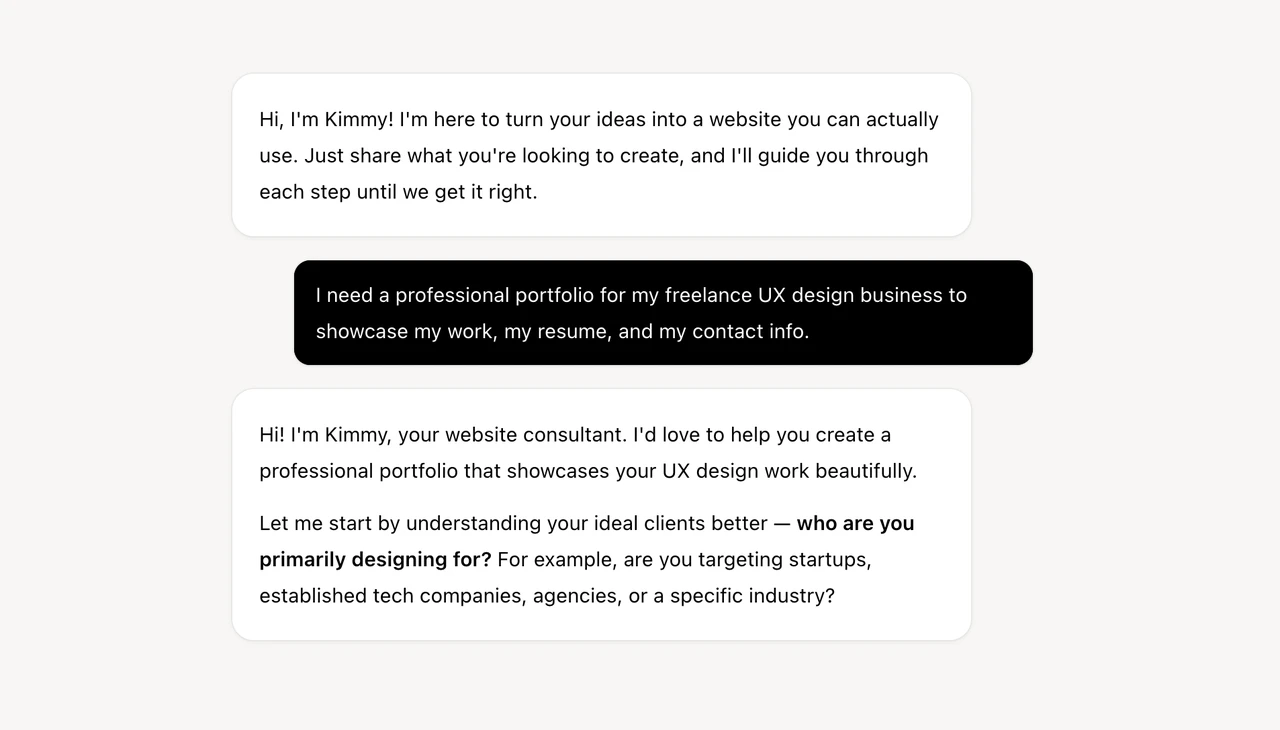Click the bold question "who are you"
The height and width of the screenshot is (730, 1280).
tap(855, 524)
